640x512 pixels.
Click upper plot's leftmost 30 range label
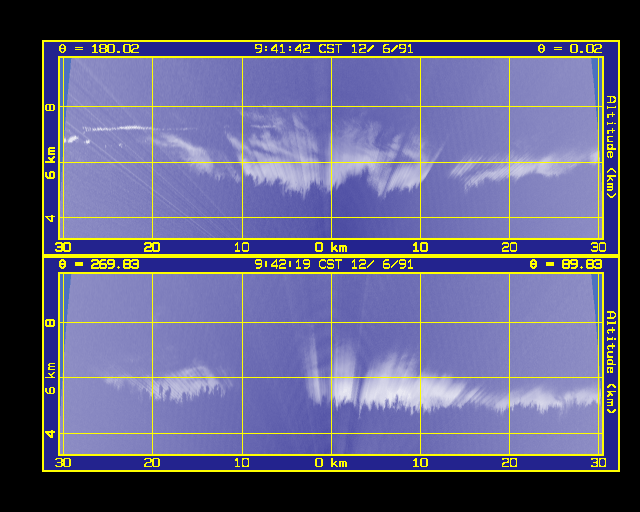click(63, 247)
